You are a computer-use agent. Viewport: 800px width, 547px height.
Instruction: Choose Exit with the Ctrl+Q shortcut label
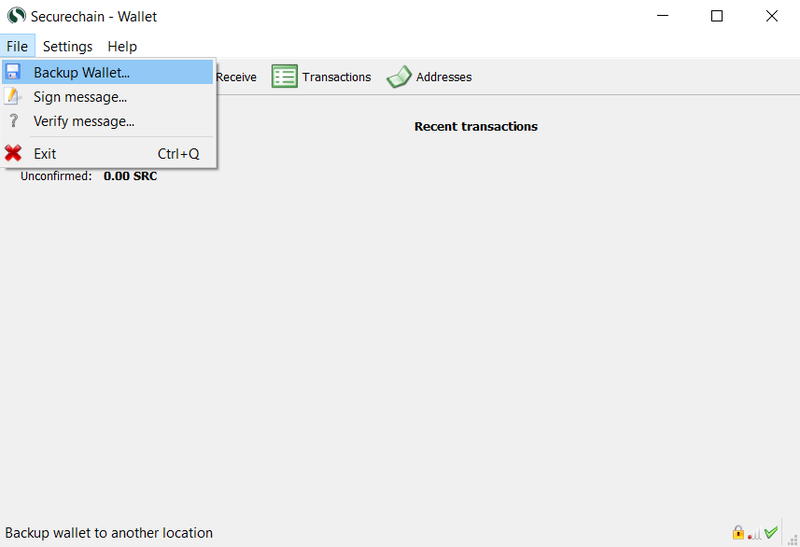(108, 153)
